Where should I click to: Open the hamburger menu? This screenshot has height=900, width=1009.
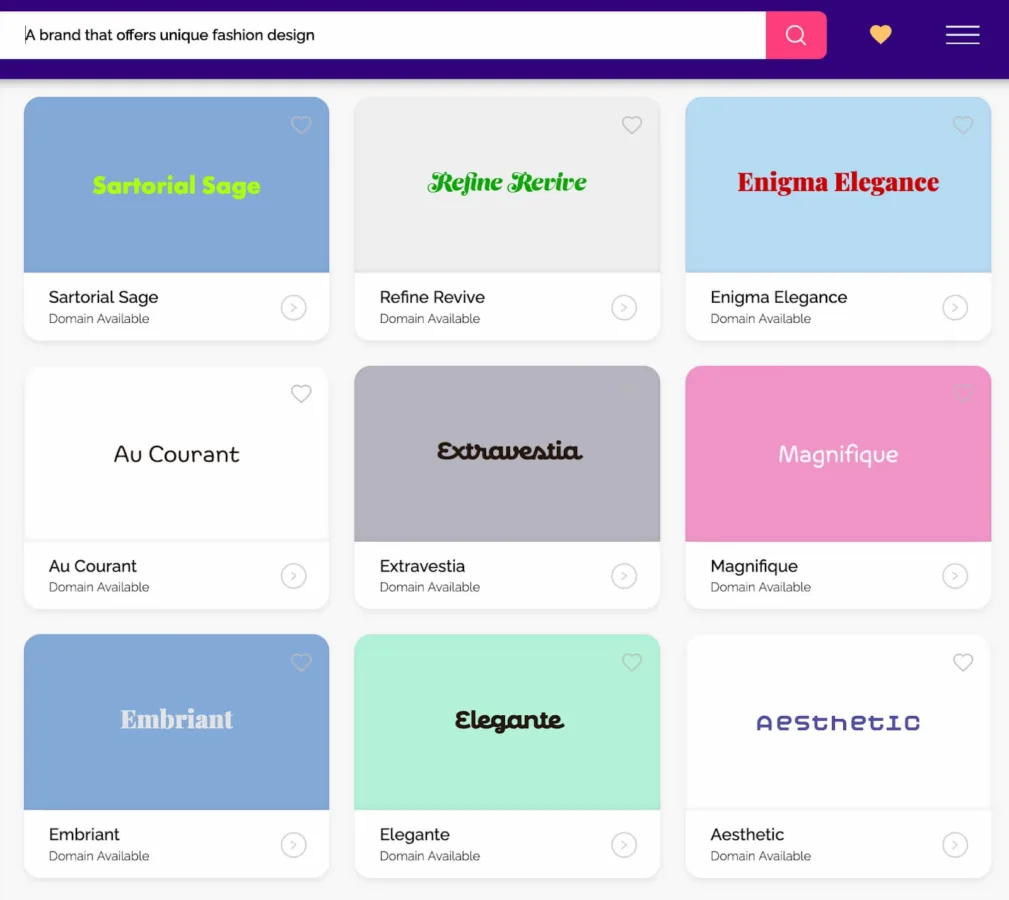coord(962,35)
